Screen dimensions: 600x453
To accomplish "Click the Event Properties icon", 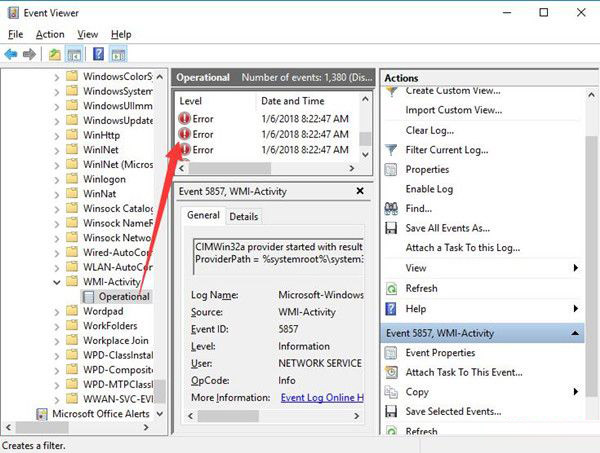I will pos(391,352).
